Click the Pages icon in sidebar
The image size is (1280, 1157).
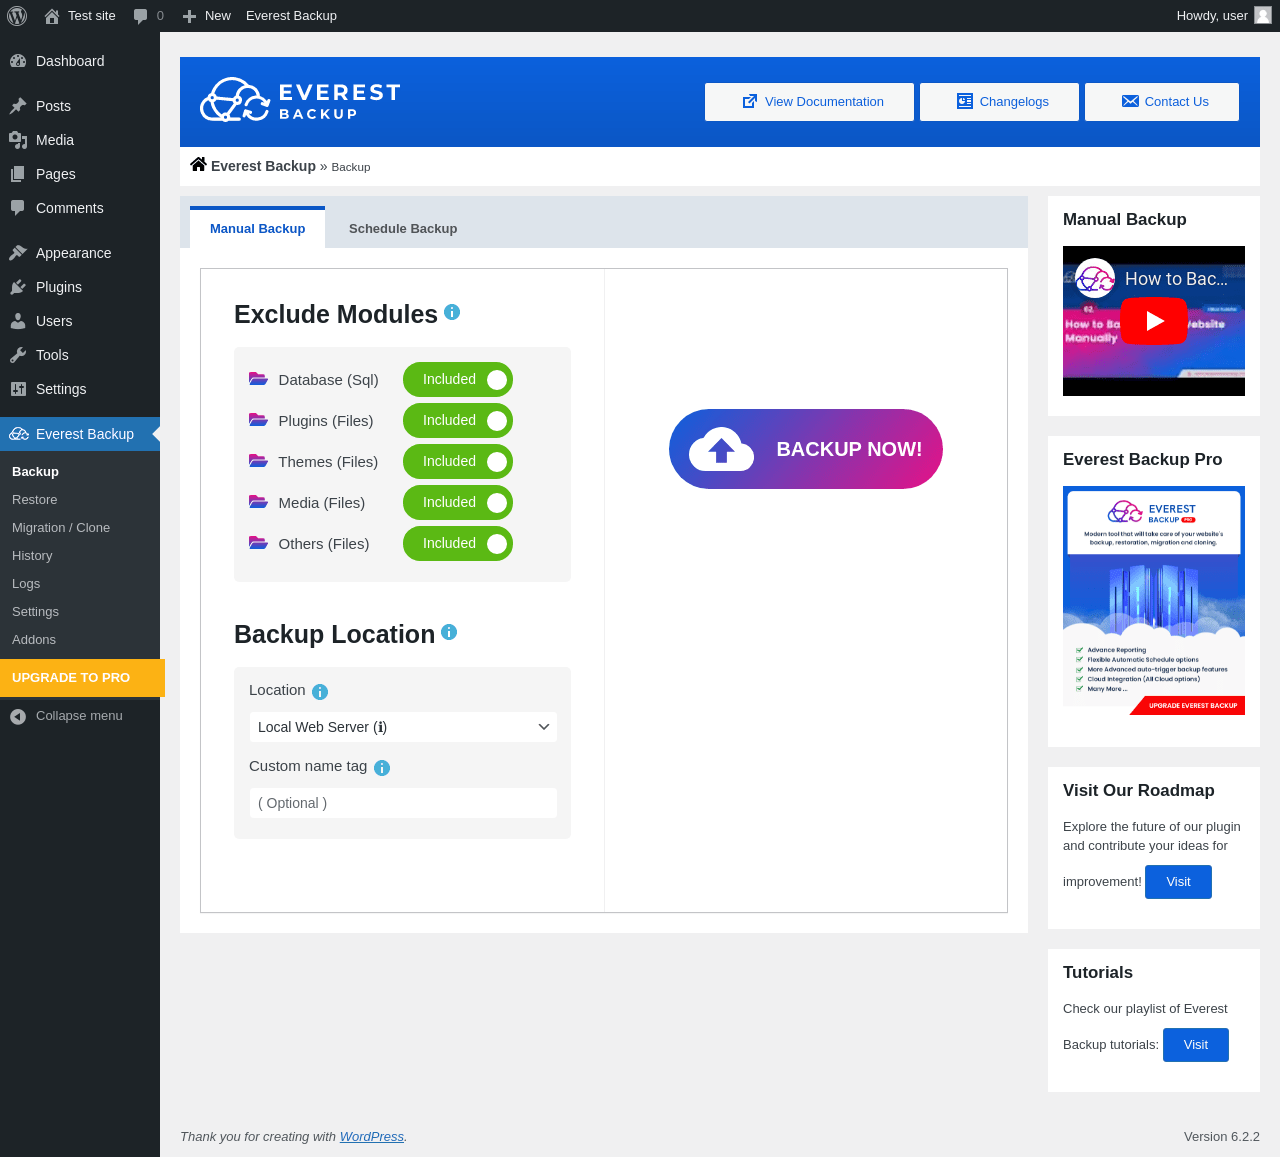[x=18, y=174]
